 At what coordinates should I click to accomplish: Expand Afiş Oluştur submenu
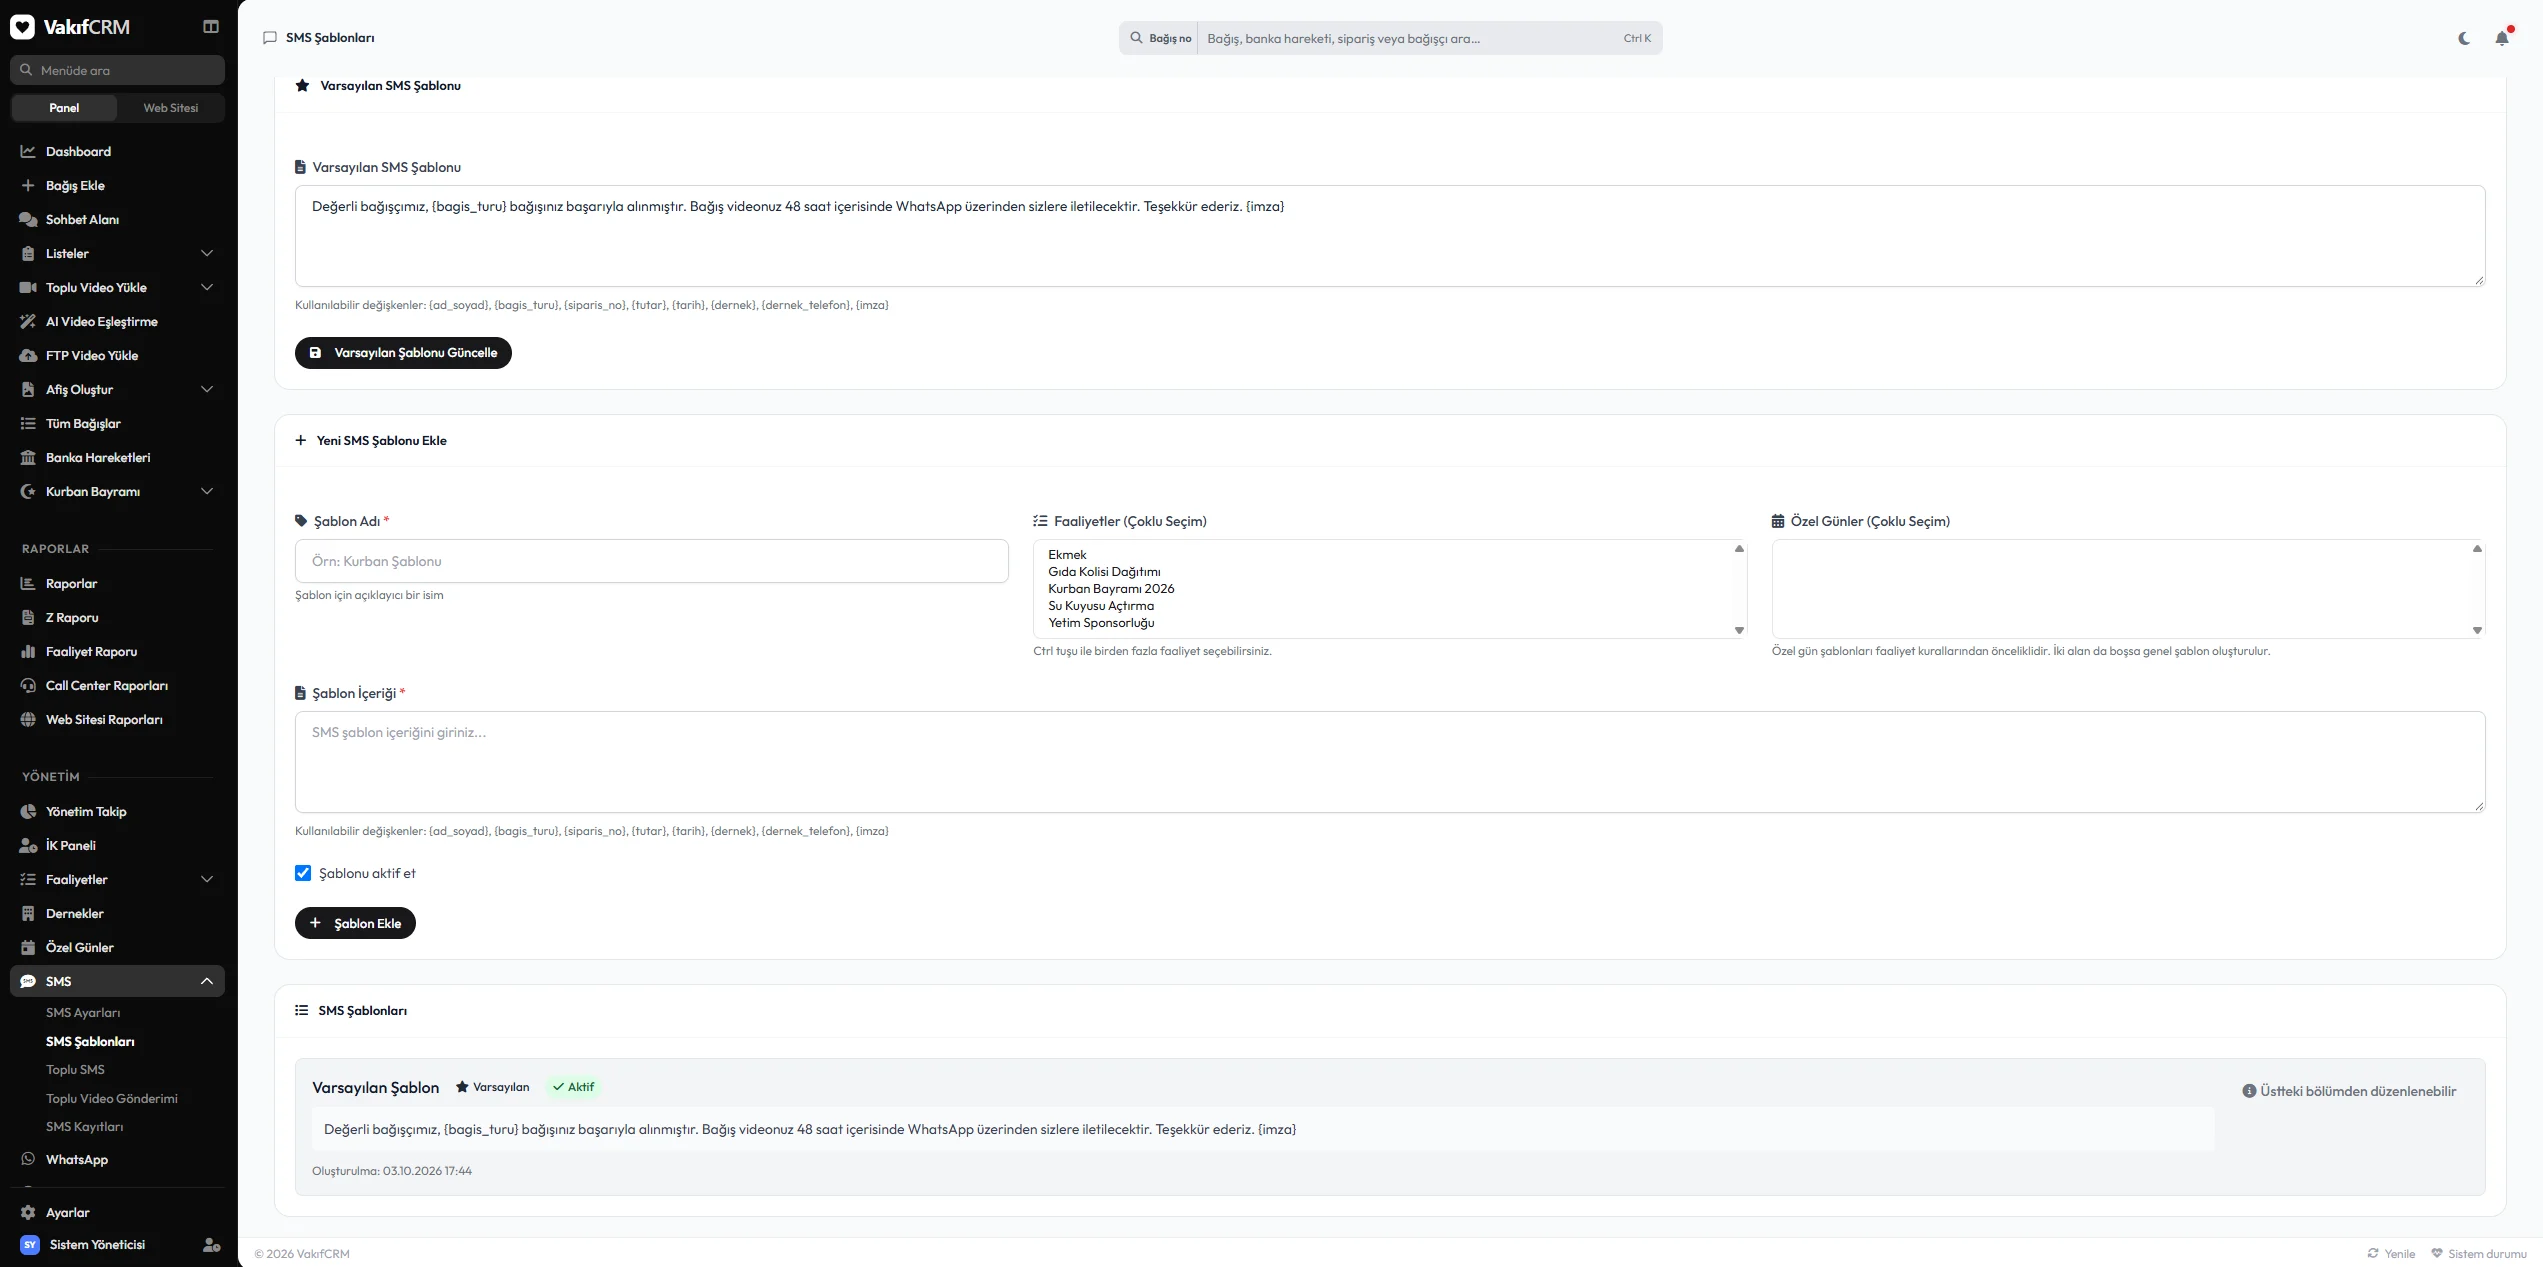(117, 389)
